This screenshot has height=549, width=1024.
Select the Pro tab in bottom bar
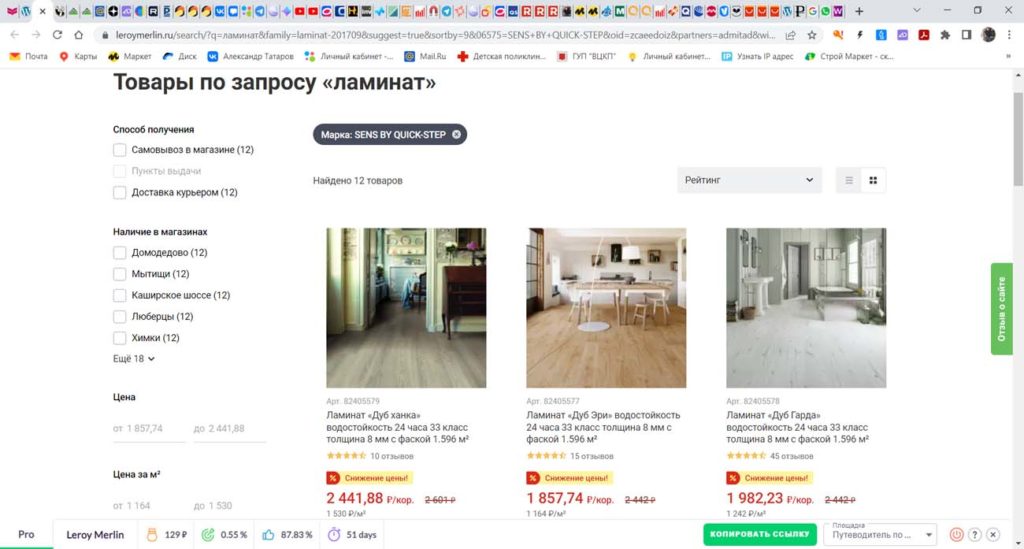point(26,534)
